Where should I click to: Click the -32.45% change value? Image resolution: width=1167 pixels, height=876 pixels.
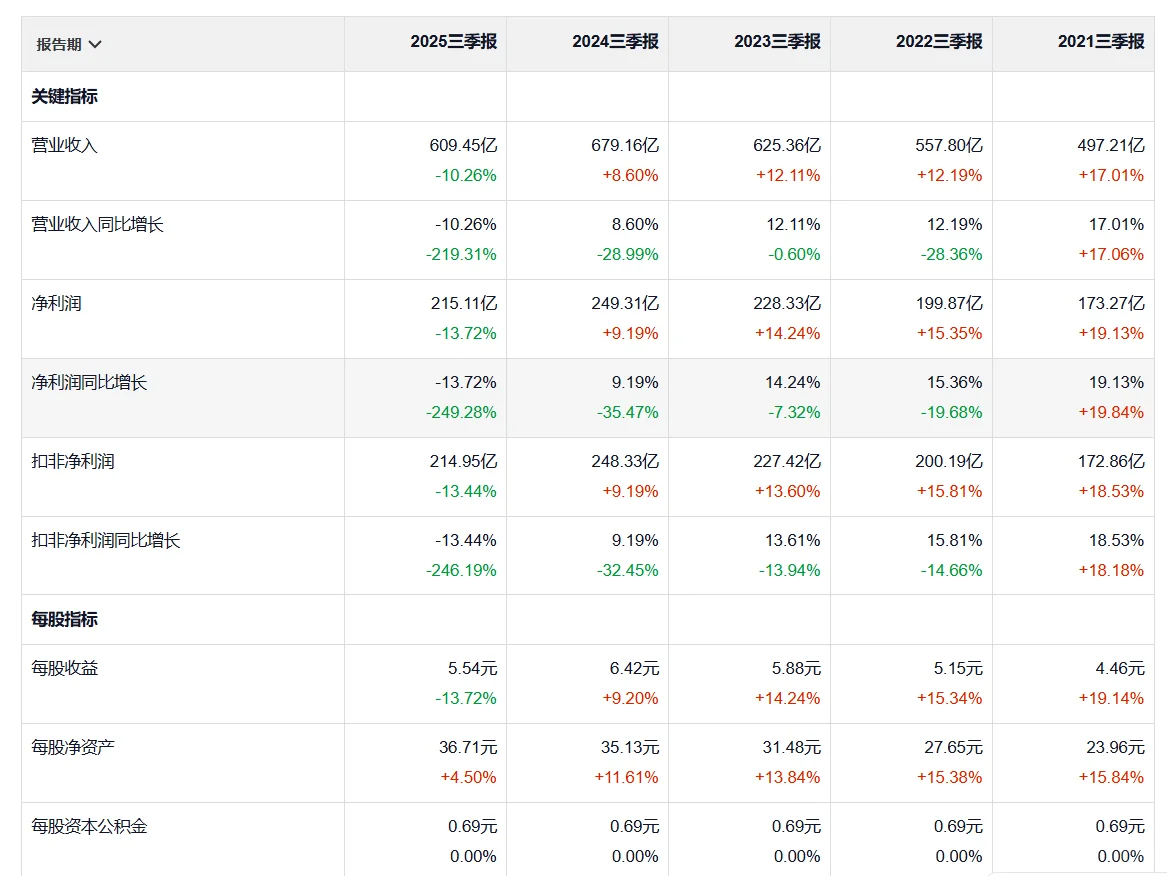627,570
